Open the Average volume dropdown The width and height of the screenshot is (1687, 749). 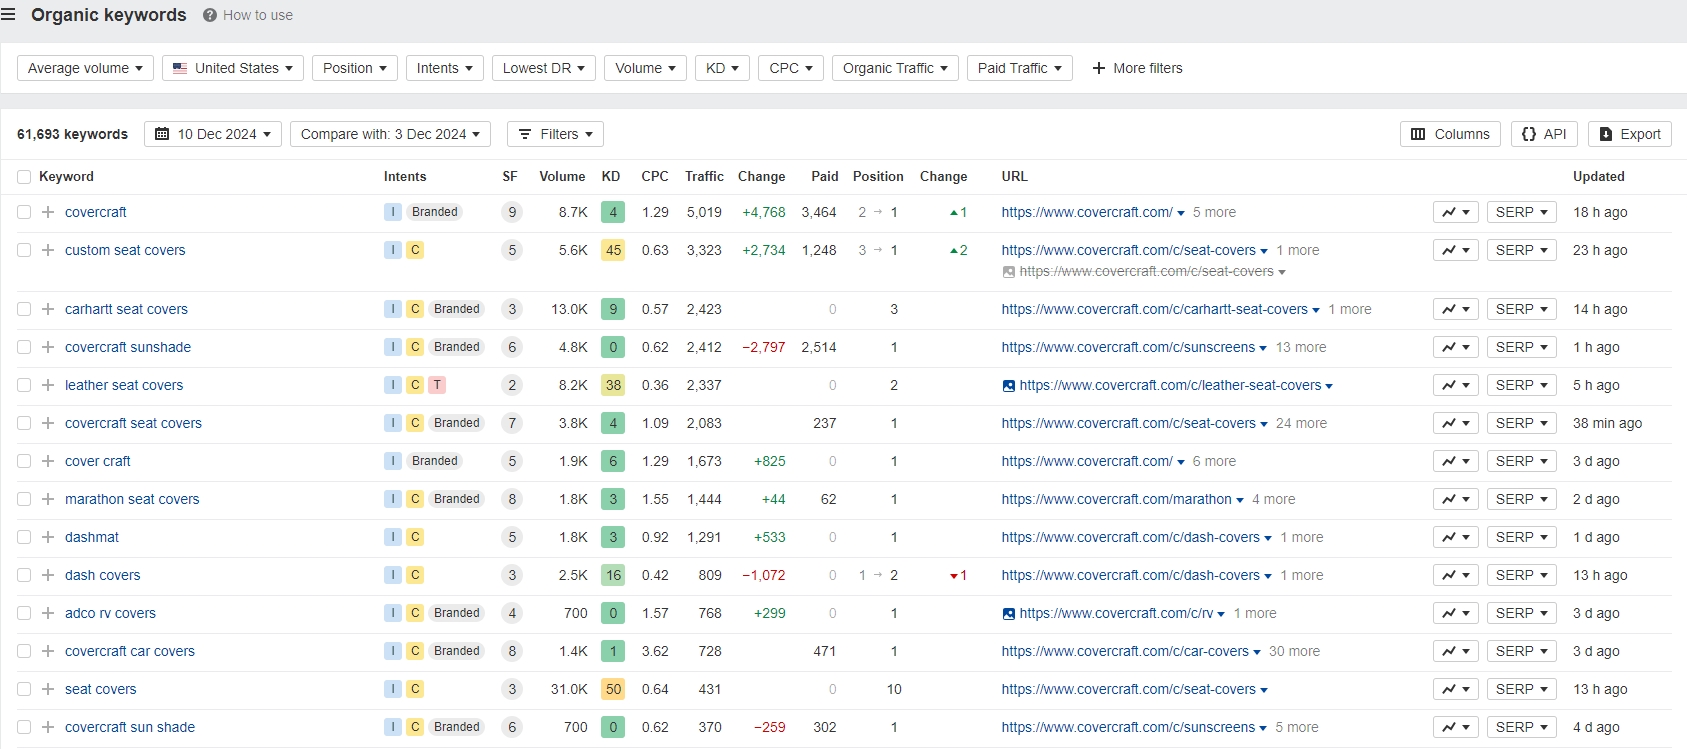click(85, 68)
